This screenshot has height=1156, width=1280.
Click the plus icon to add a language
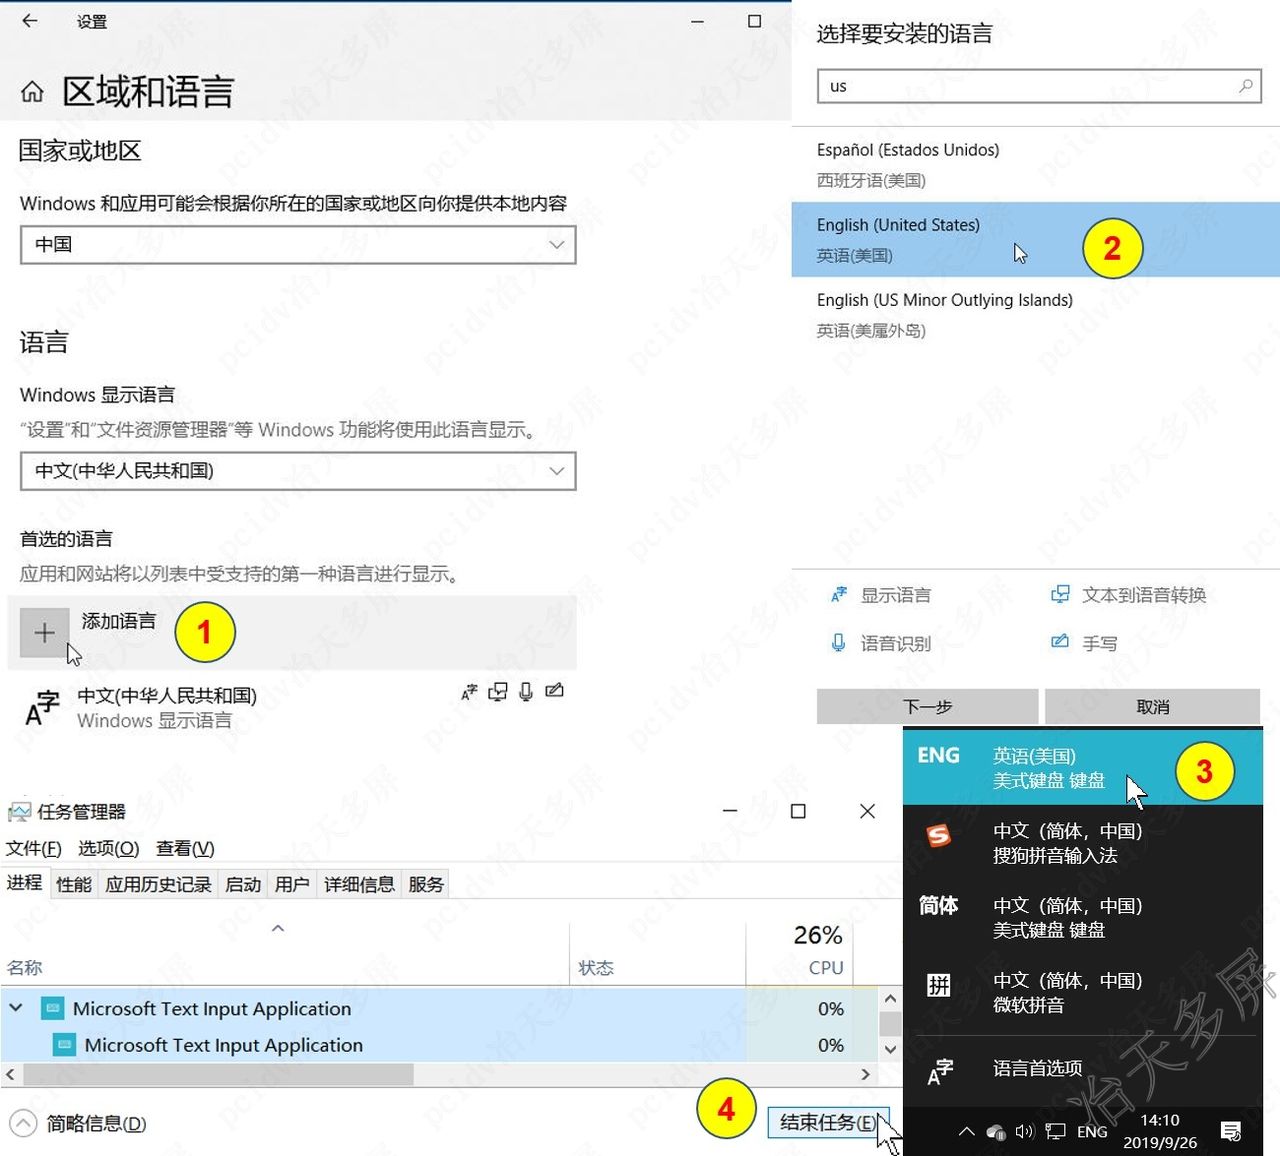(x=44, y=633)
